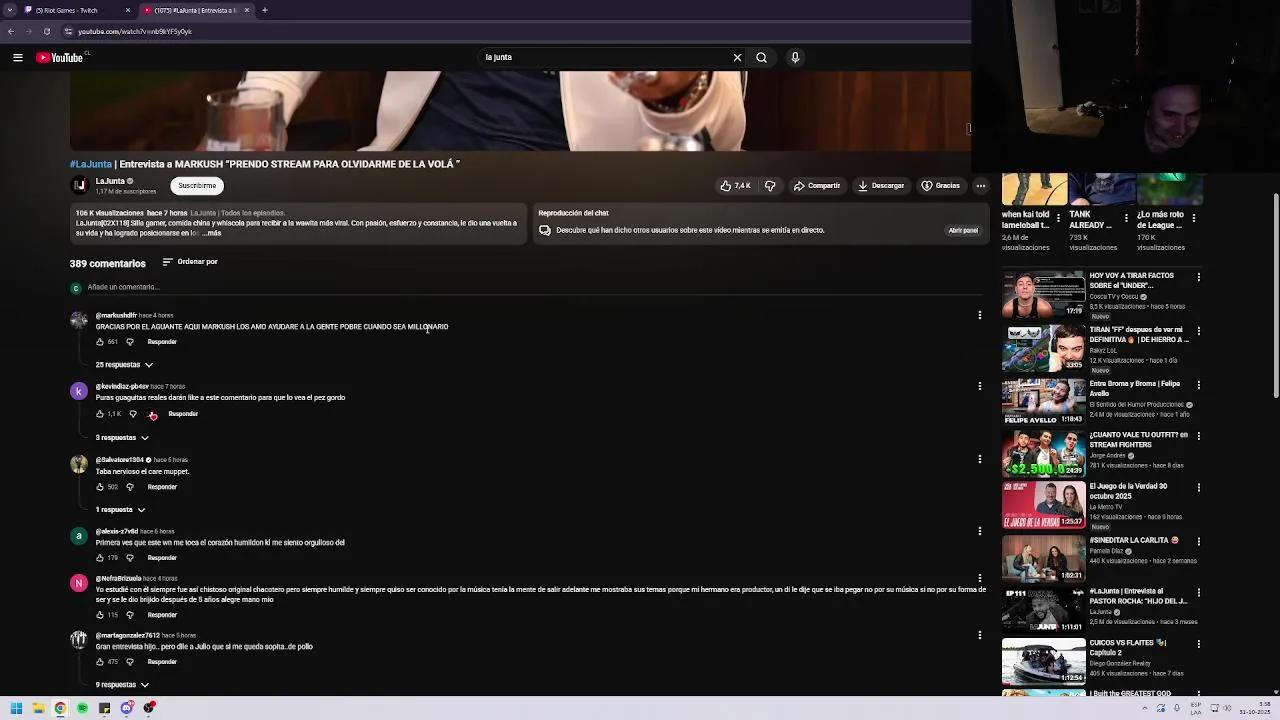Expand 1 respuesta under Salvatore1304's comment
The image size is (1280, 720).
pos(120,510)
